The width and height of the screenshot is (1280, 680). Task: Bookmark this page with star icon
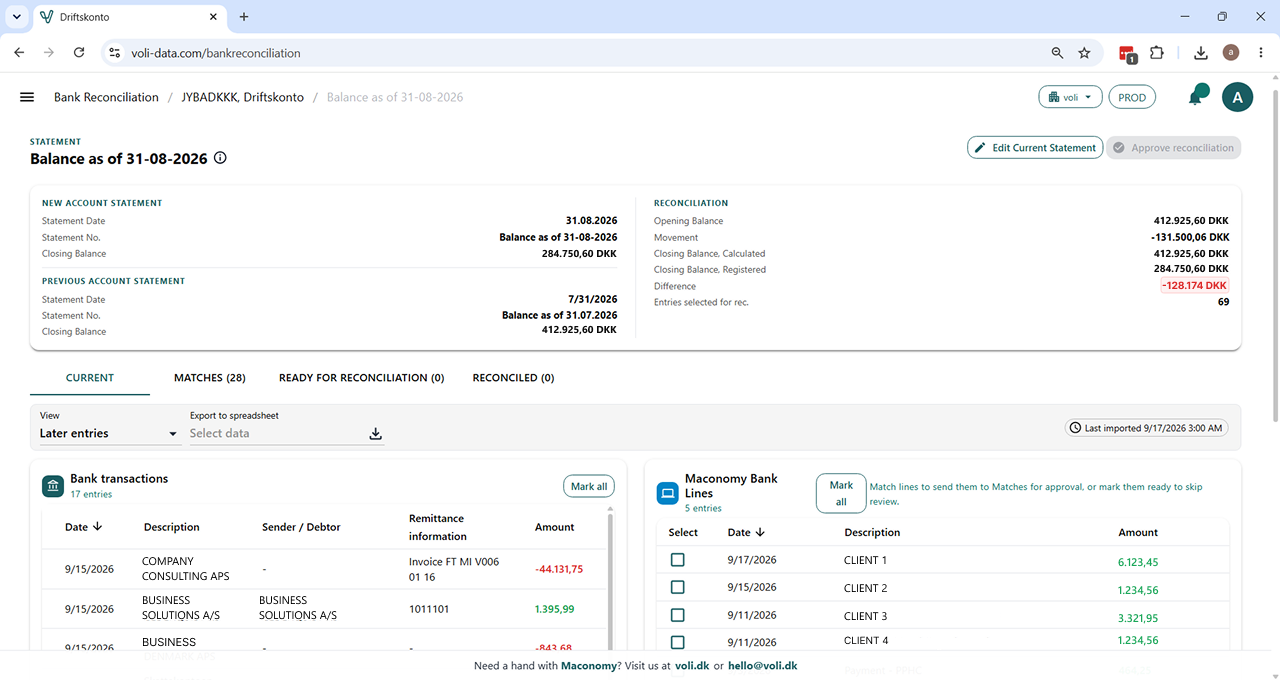coord(1084,53)
